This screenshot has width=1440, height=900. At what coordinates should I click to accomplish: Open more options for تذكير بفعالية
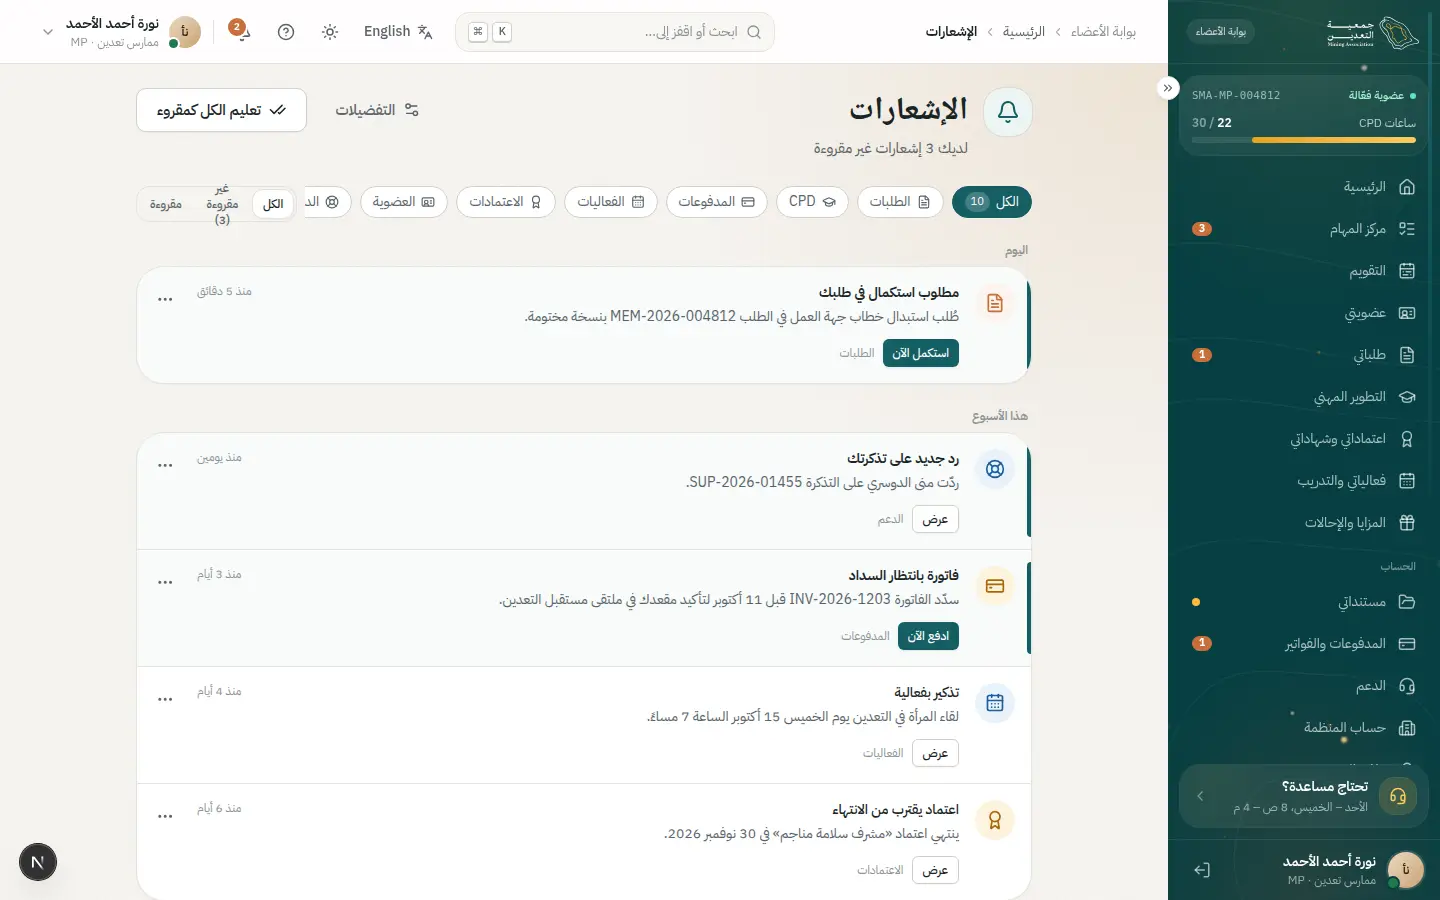coord(165,699)
